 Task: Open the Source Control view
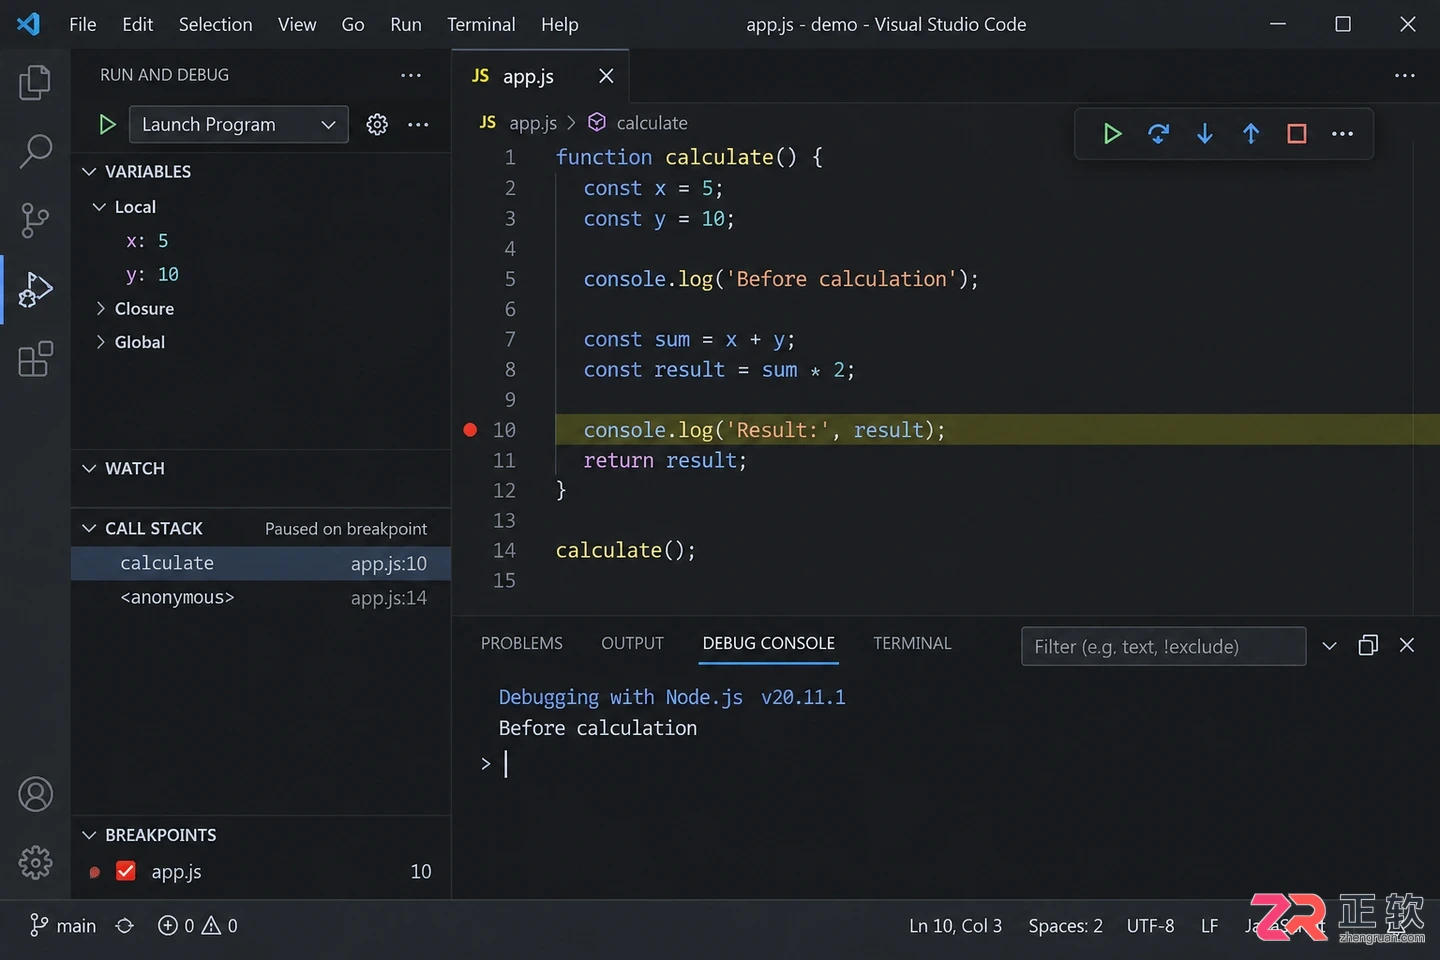tap(35, 220)
